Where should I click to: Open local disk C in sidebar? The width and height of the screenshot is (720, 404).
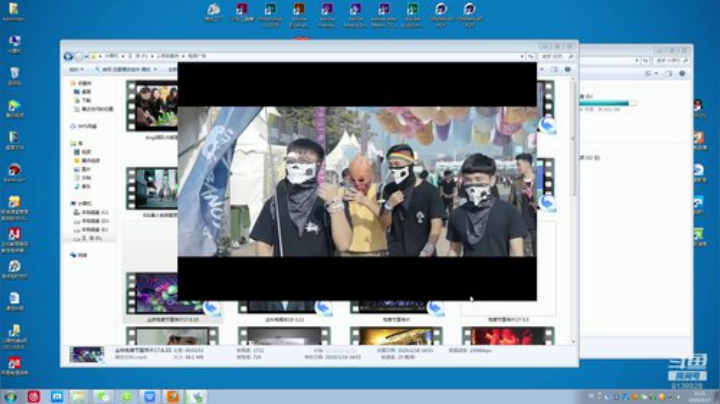point(91,212)
